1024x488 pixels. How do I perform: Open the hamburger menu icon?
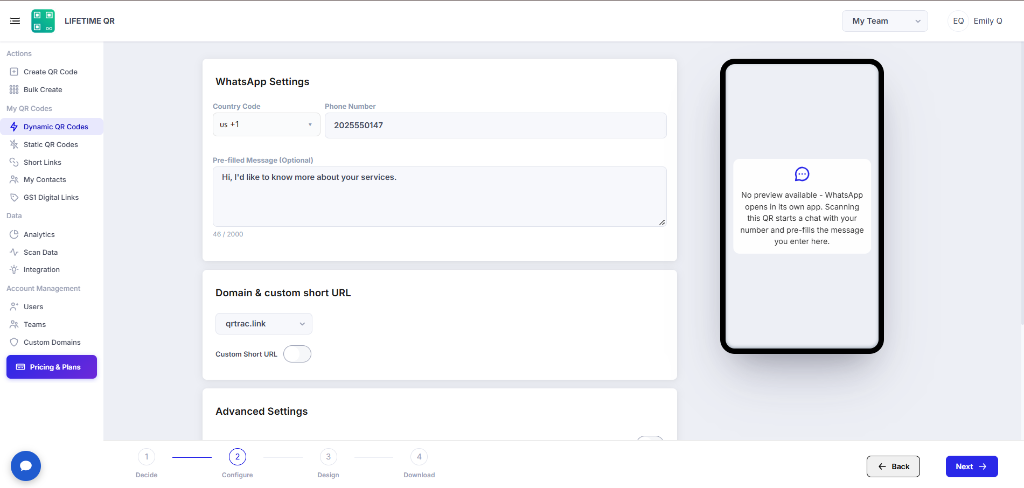[x=15, y=21]
